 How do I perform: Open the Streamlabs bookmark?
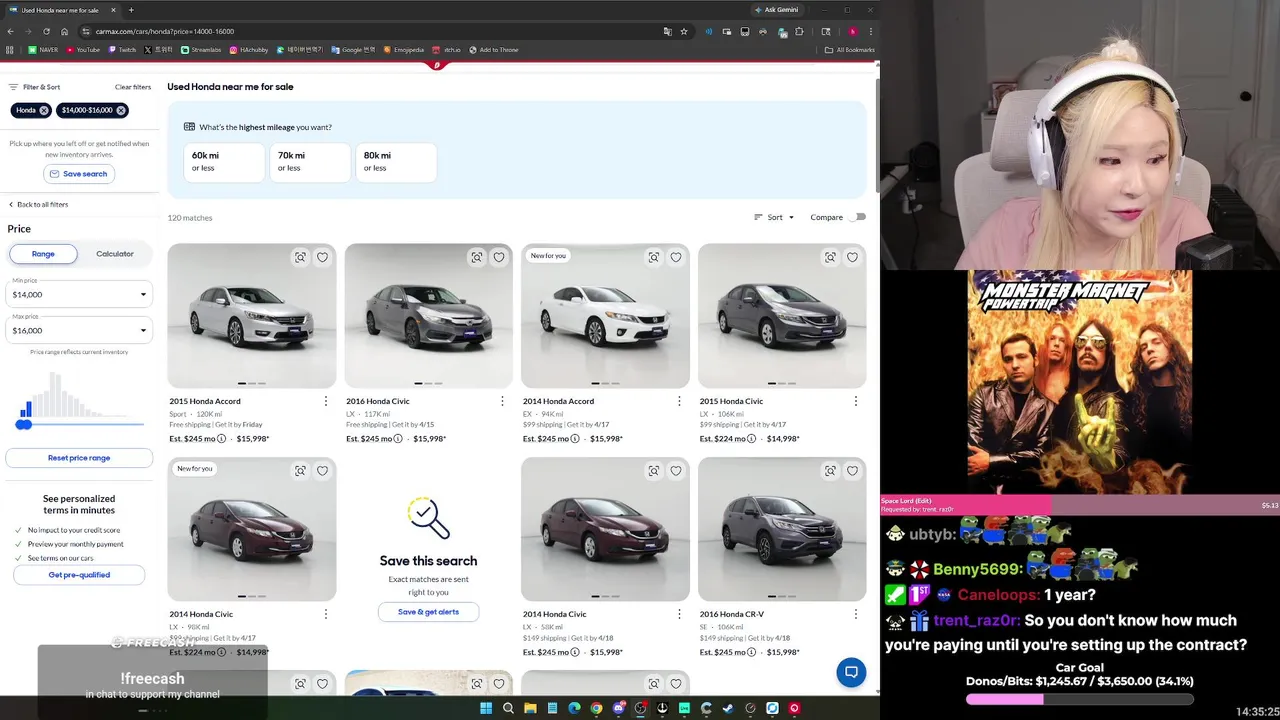(201, 49)
